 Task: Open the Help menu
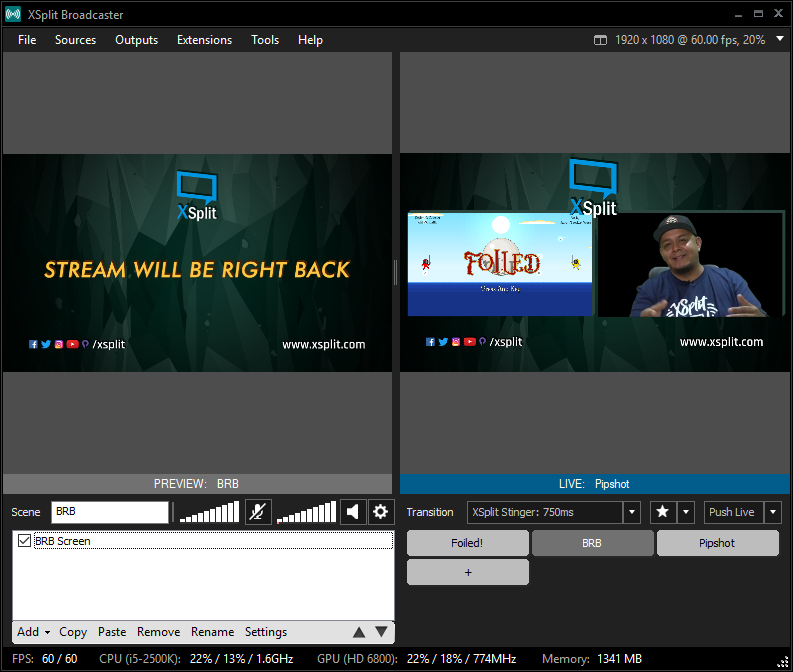click(310, 40)
